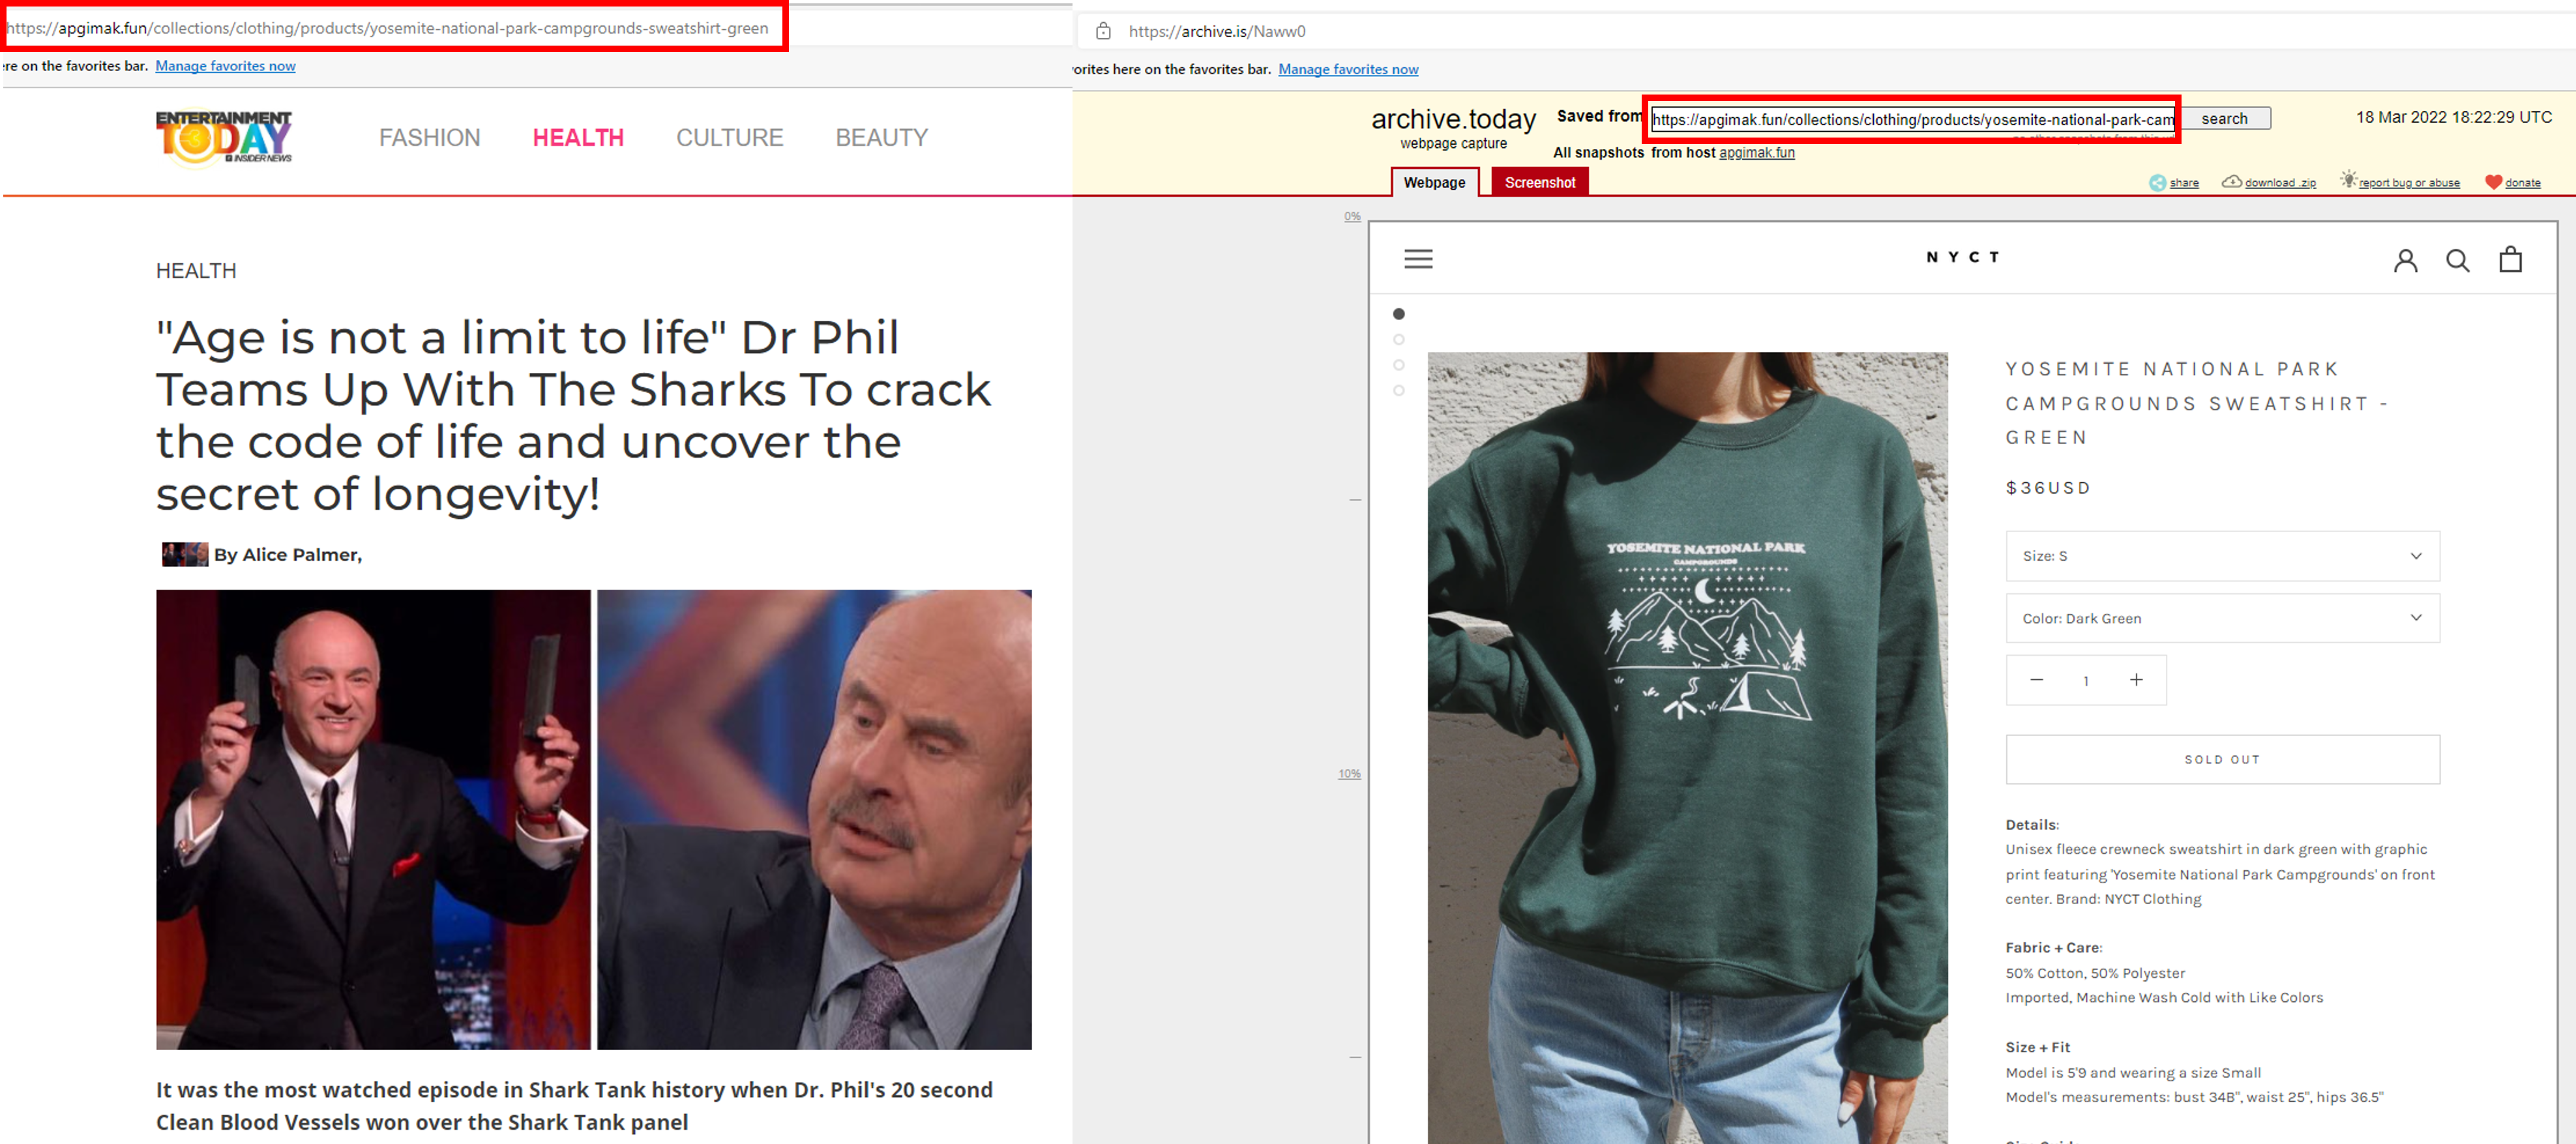Open the account profile icon
The image size is (2576, 1144).
pos(2405,260)
